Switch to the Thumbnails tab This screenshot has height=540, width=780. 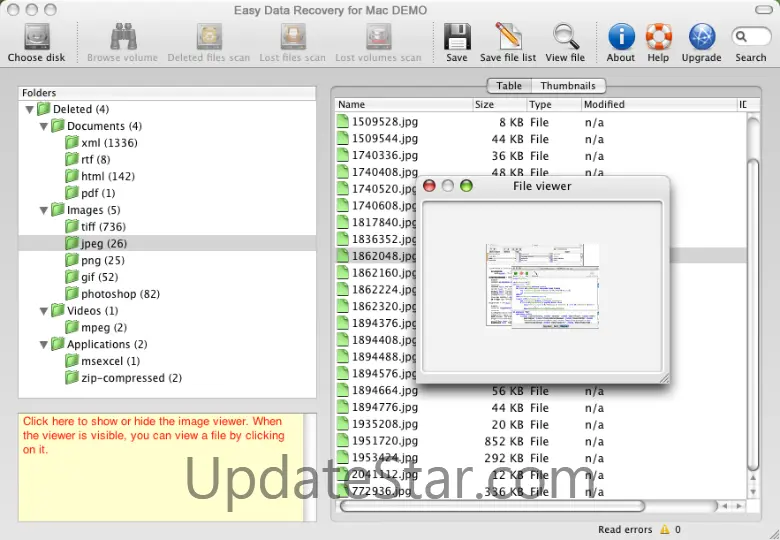pos(568,86)
